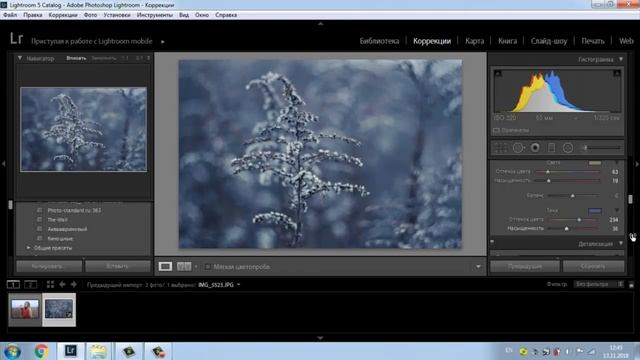The height and width of the screenshot is (360, 640).
Task: Expand the user presets folder triangle
Action: 29,248
